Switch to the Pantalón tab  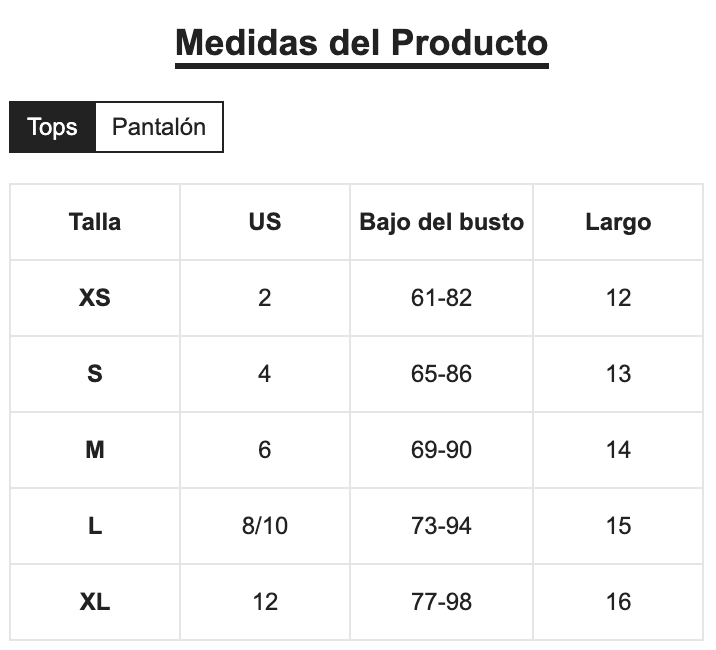(x=159, y=127)
